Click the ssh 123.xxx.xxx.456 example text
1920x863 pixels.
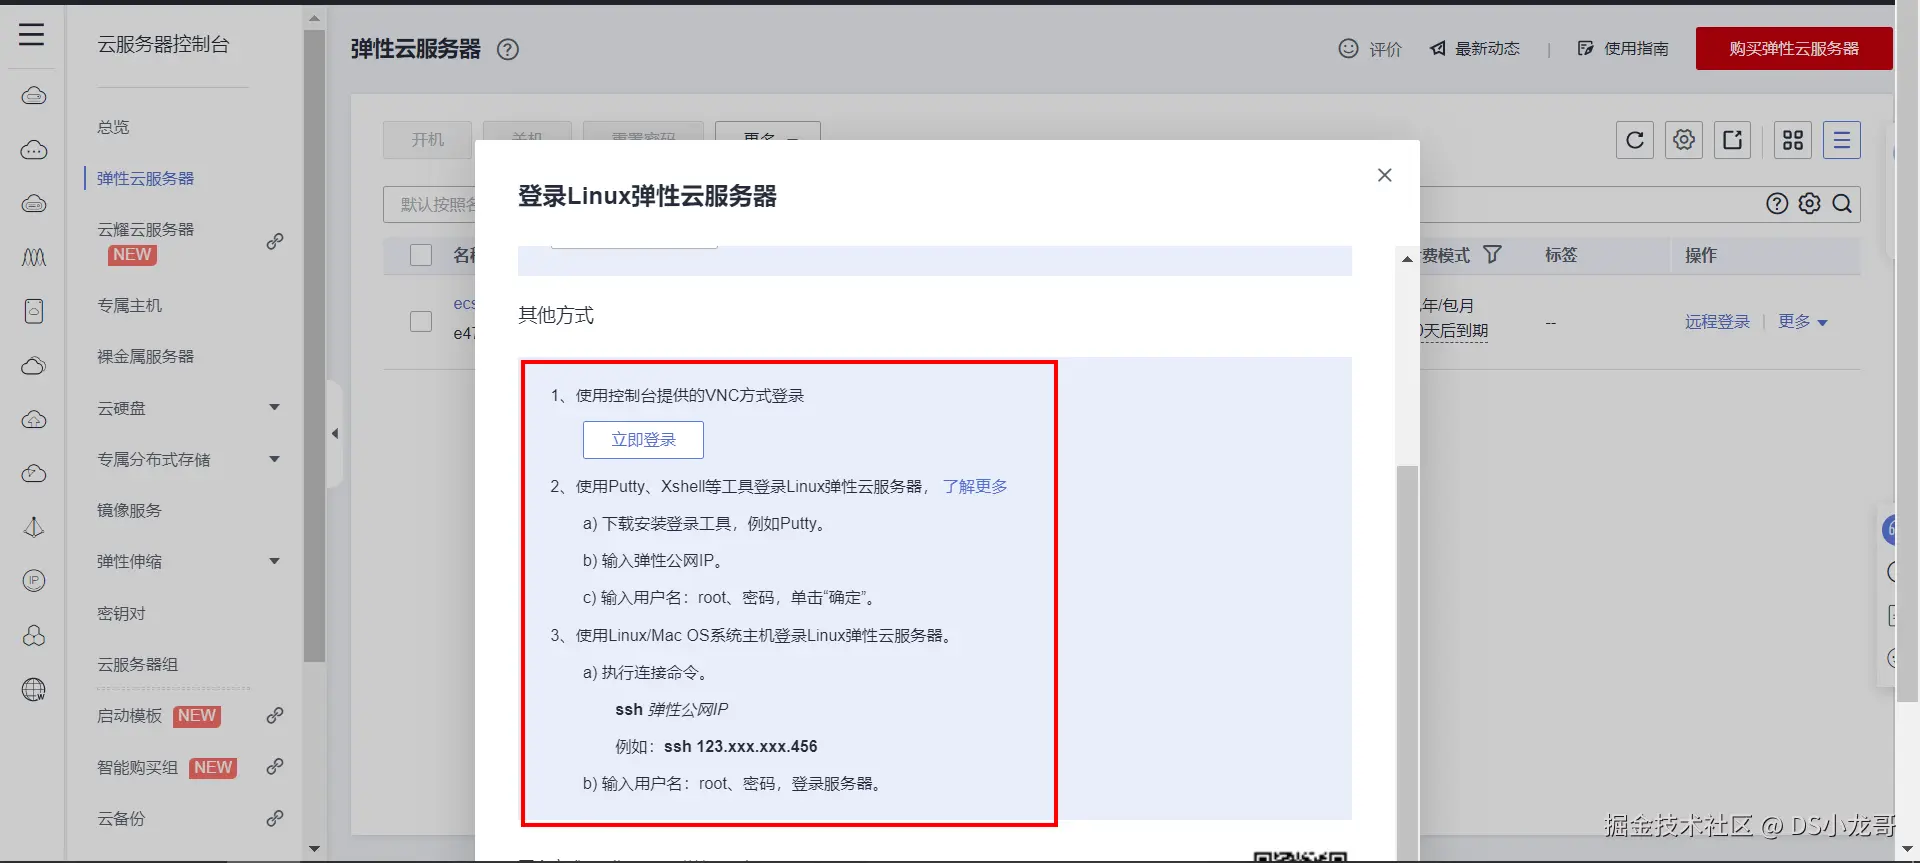[740, 746]
